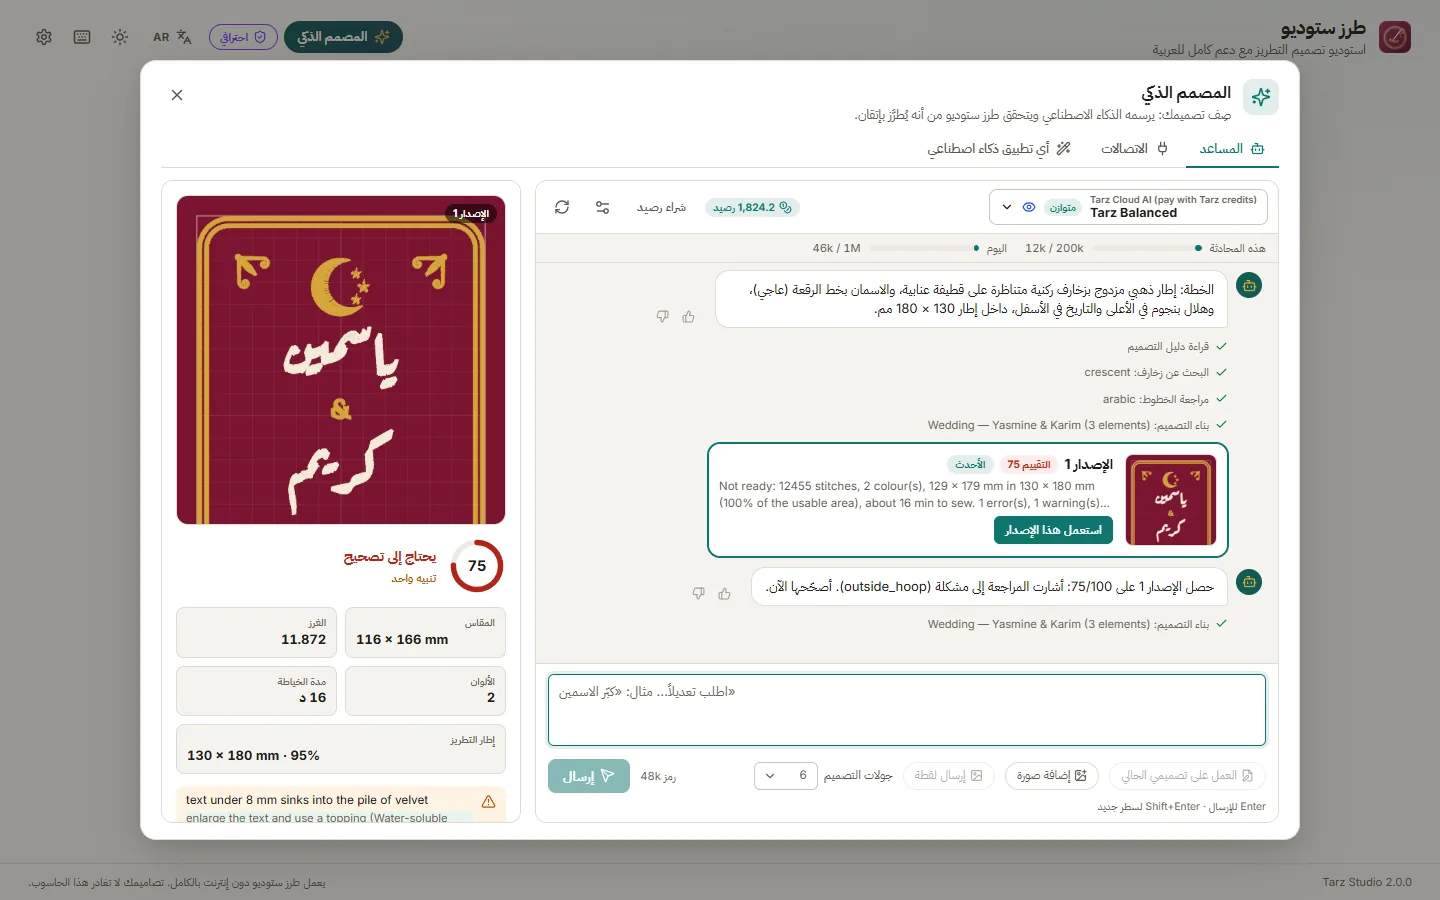This screenshot has height=900, width=1440.
Task: Thumbs down the الخطة plan message
Action: pyautogui.click(x=662, y=317)
